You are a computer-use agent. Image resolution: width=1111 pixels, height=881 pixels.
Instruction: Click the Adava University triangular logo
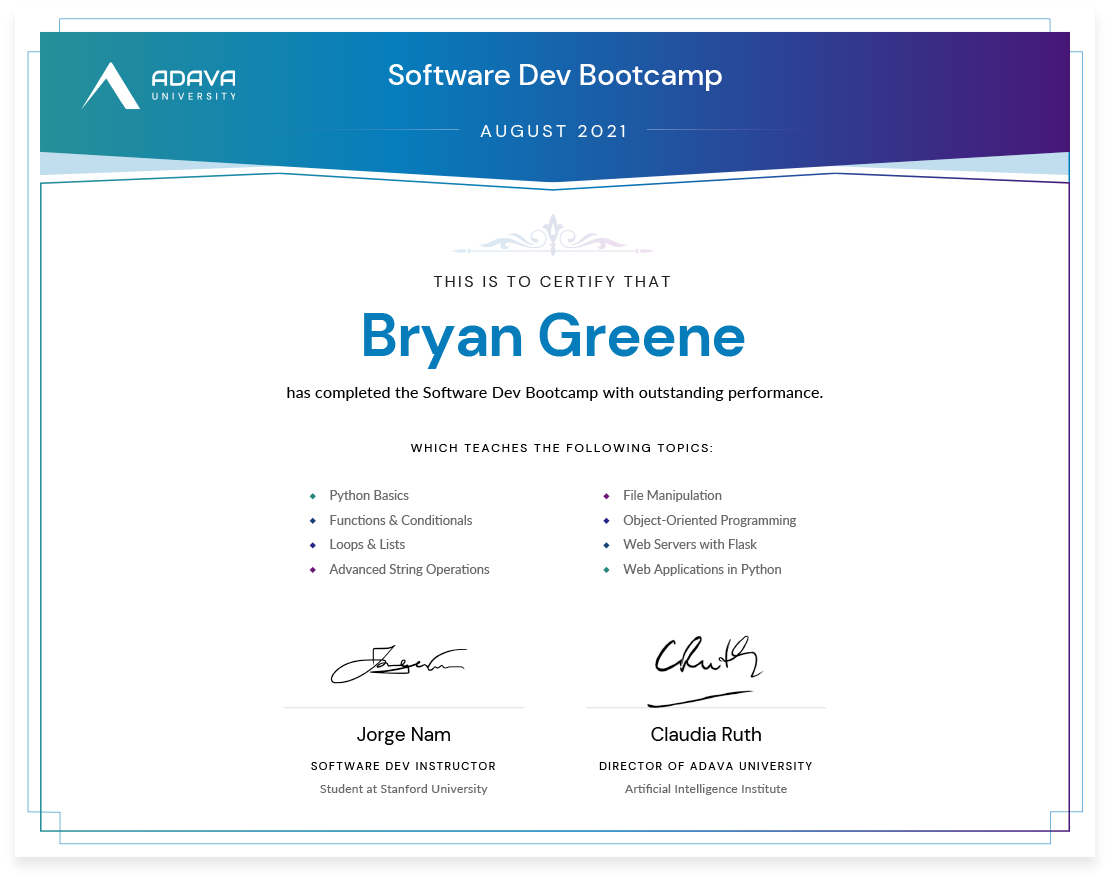point(111,86)
